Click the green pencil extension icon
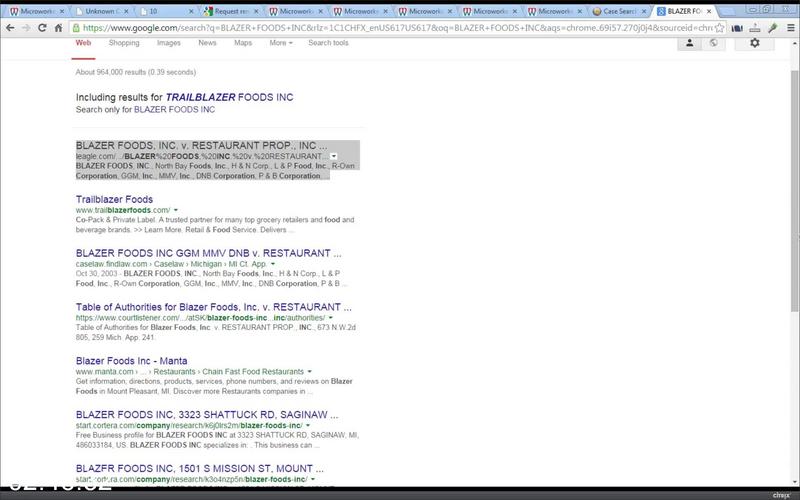Screen dimensions: 800x500 773,28
